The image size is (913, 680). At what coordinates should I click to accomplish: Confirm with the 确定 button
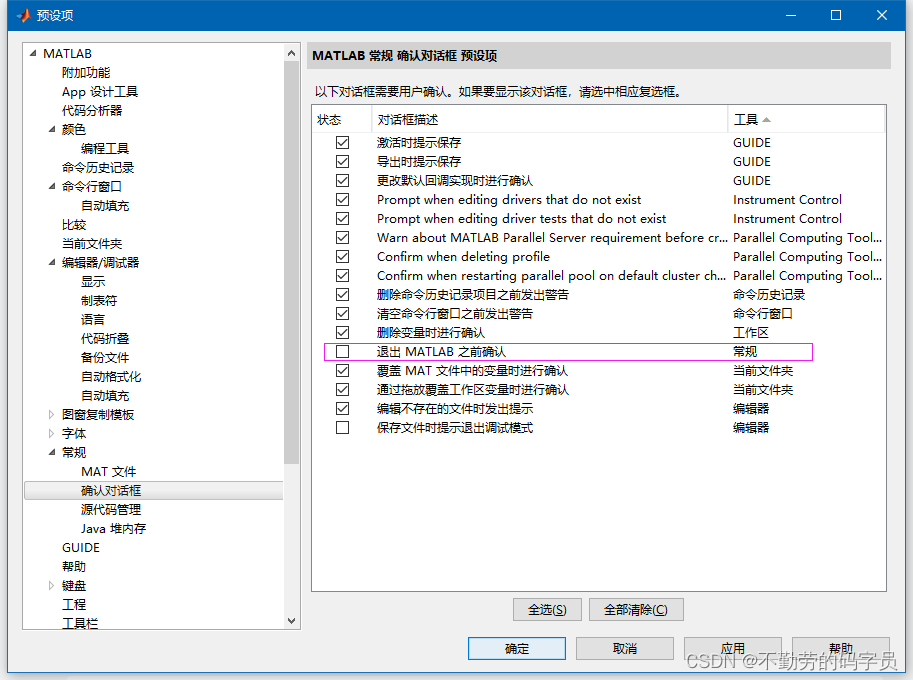(516, 649)
